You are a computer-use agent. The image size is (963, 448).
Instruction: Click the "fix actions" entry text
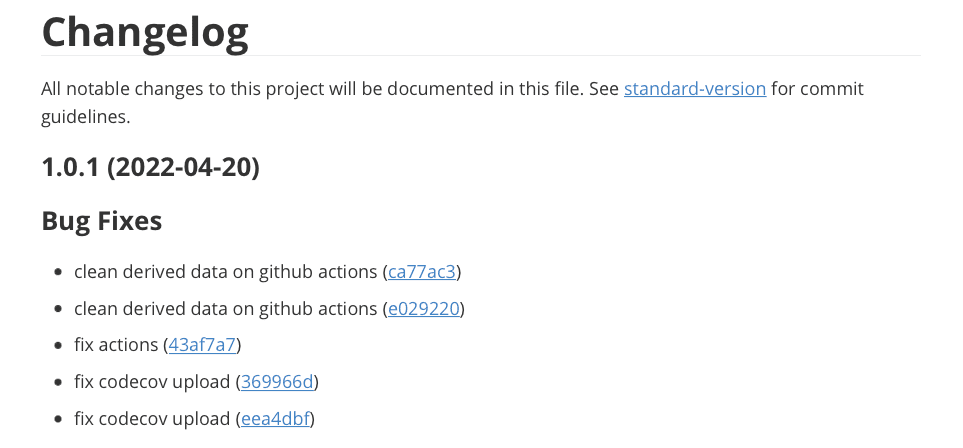116,345
